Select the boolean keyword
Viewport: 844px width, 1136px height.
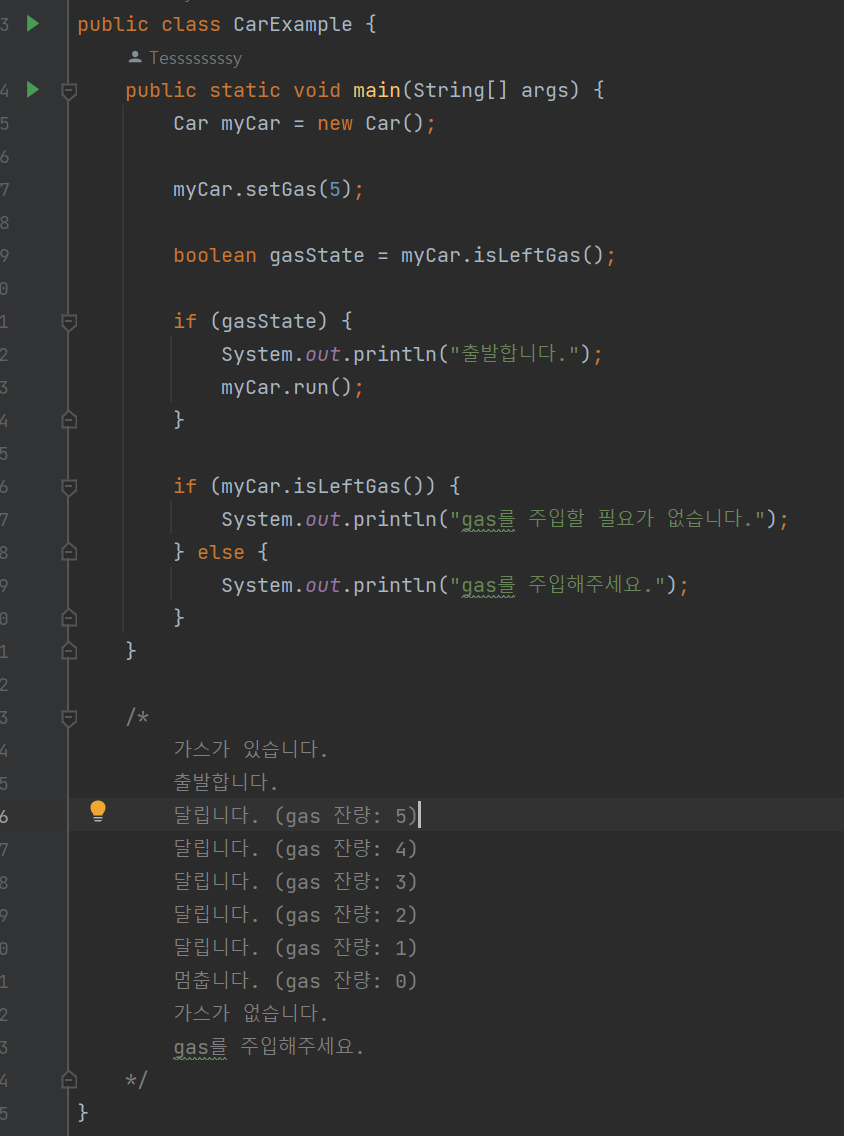pyautogui.click(x=213, y=255)
